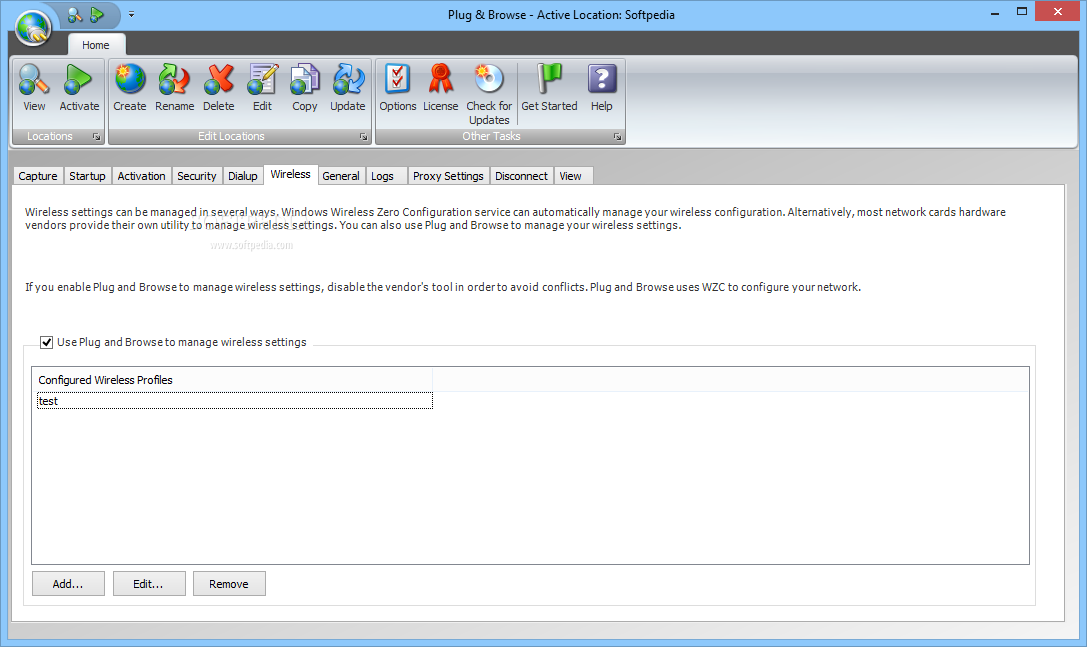The width and height of the screenshot is (1087, 647).
Task: Open Help with question mark icon
Action: point(602,88)
